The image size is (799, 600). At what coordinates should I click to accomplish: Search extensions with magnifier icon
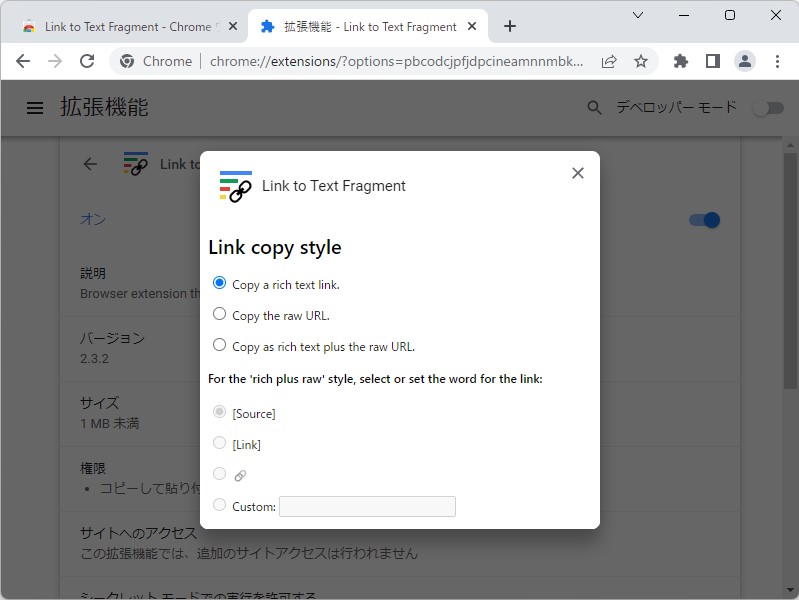click(594, 108)
